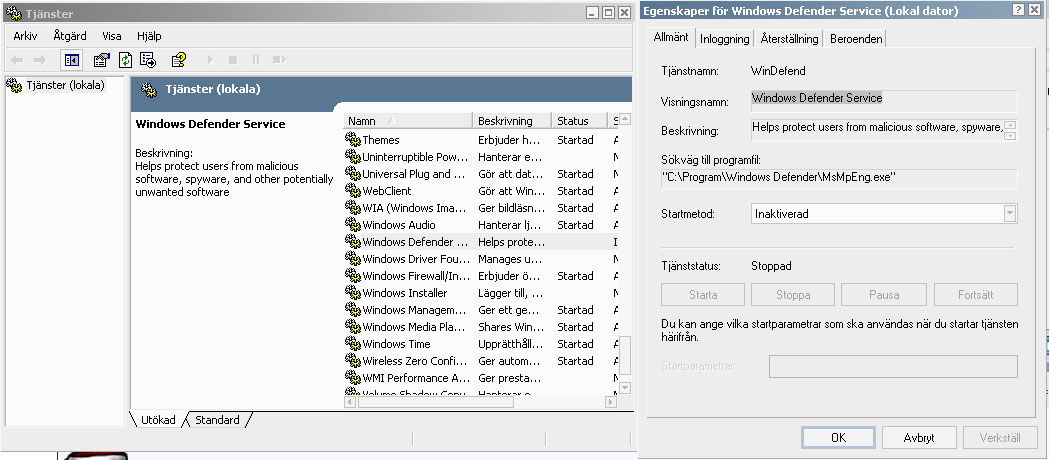
Task: Switch to the Beroenden tab
Action: point(856,39)
